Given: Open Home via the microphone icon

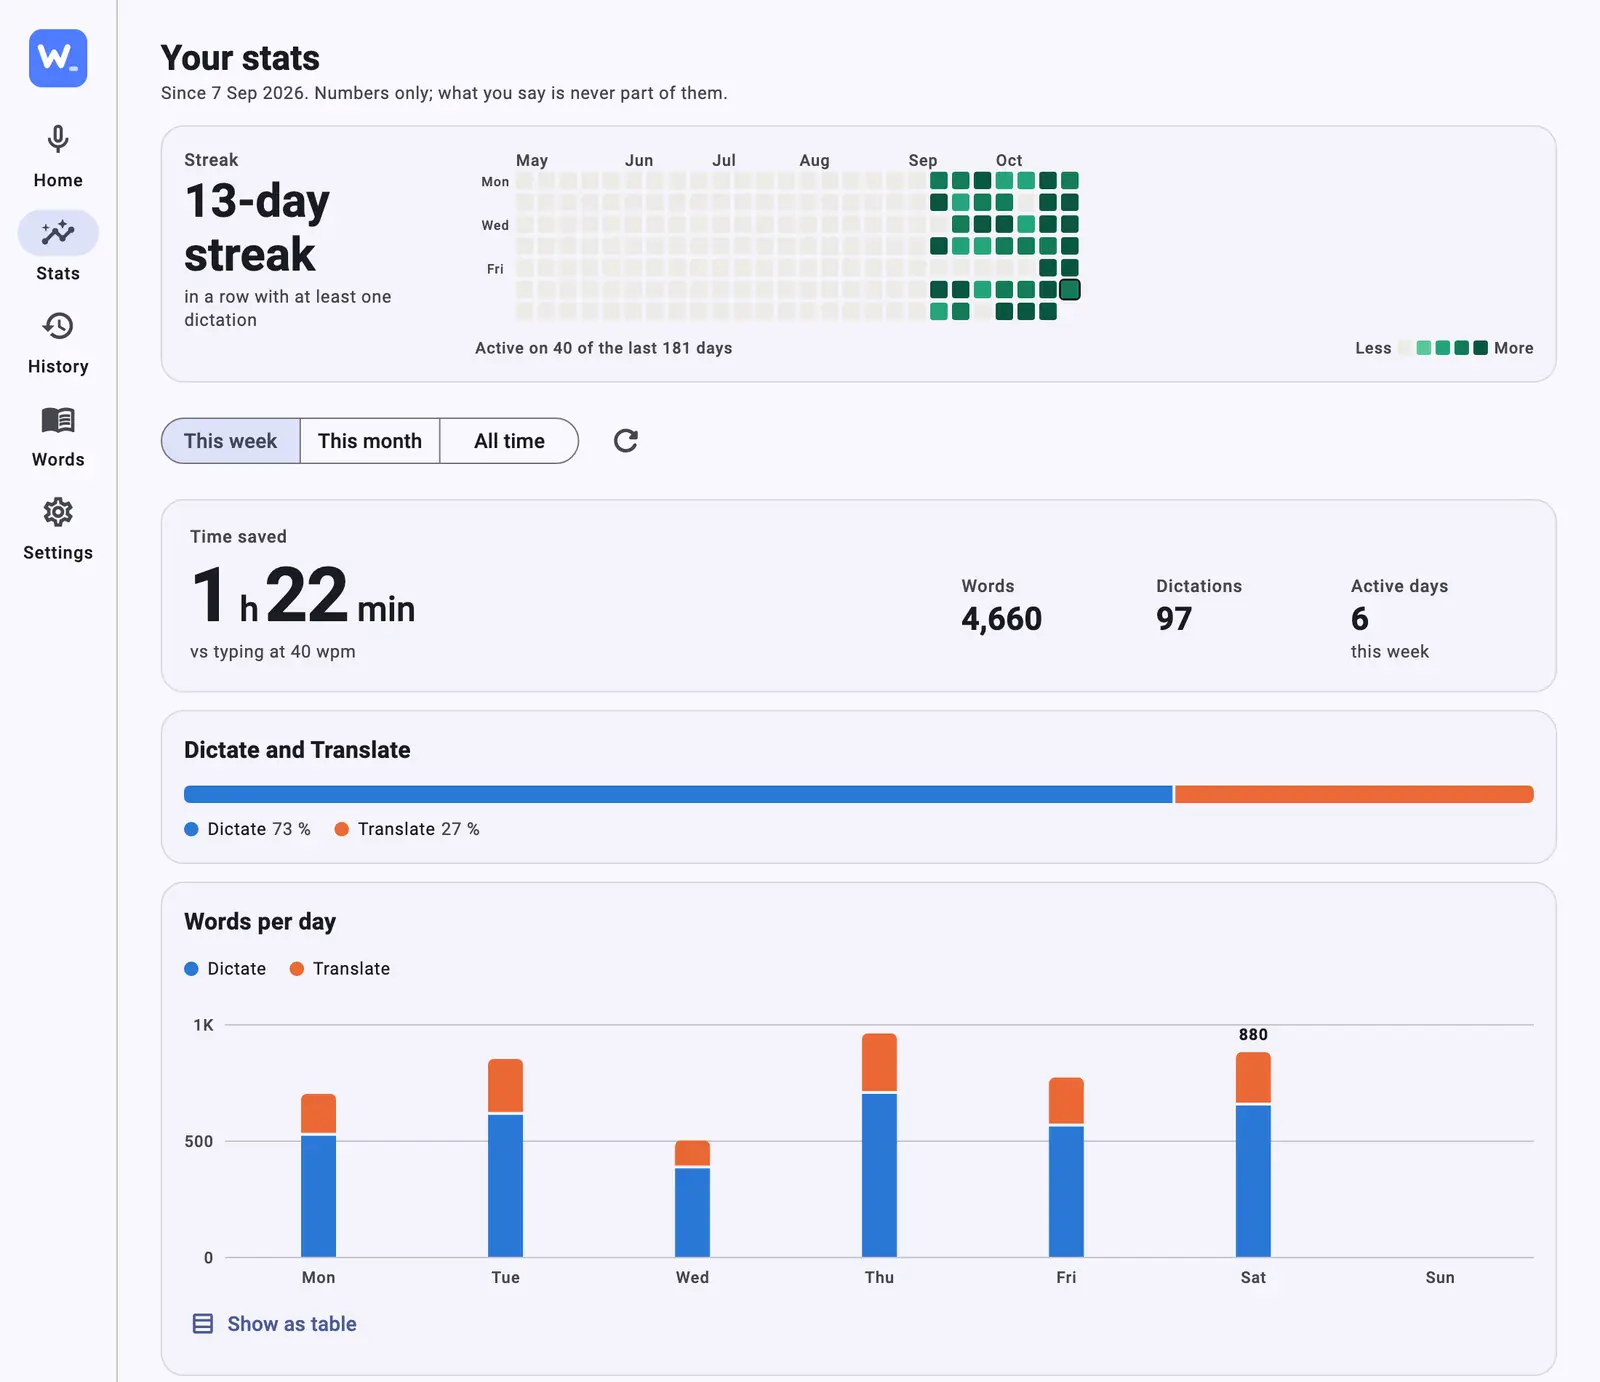Looking at the screenshot, I should pos(58,139).
